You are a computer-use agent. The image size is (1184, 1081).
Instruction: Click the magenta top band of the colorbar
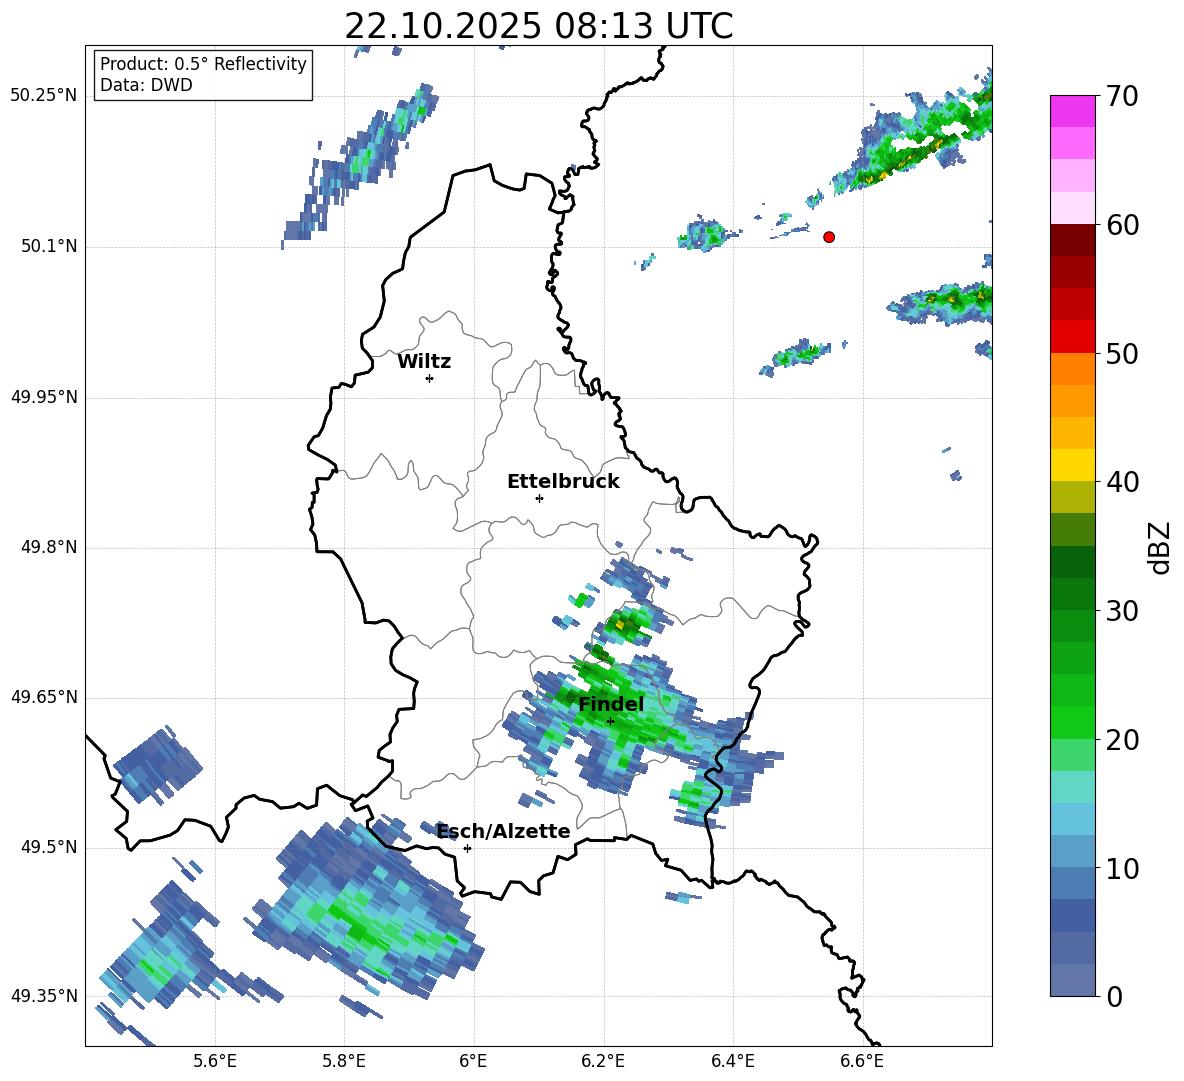pos(1073,111)
